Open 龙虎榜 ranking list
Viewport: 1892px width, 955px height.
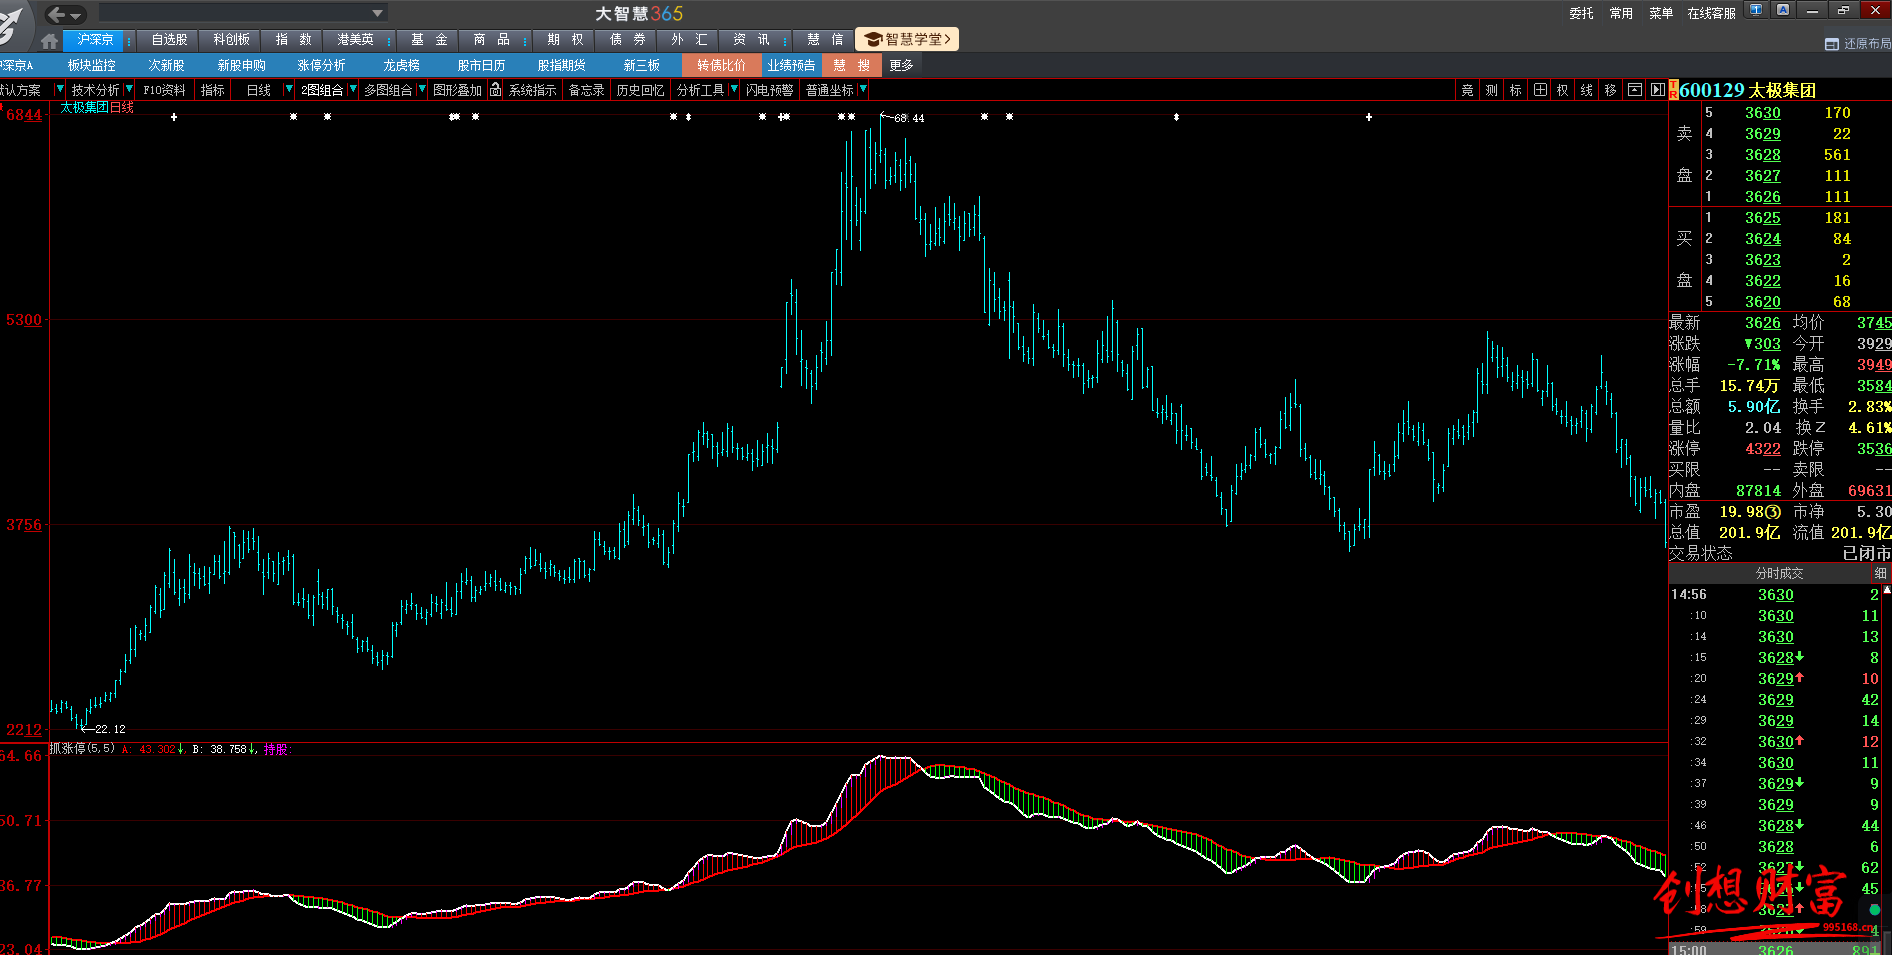tap(401, 66)
